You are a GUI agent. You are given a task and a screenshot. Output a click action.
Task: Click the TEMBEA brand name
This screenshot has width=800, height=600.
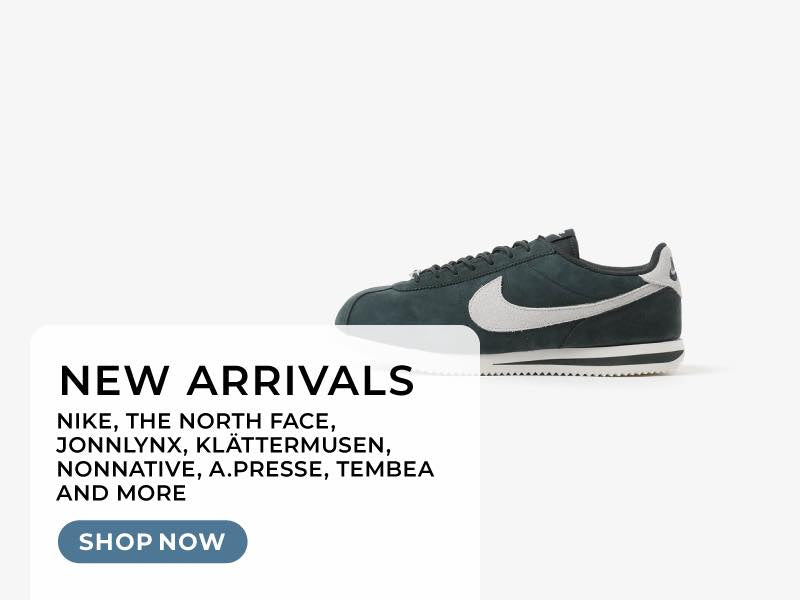point(386,469)
